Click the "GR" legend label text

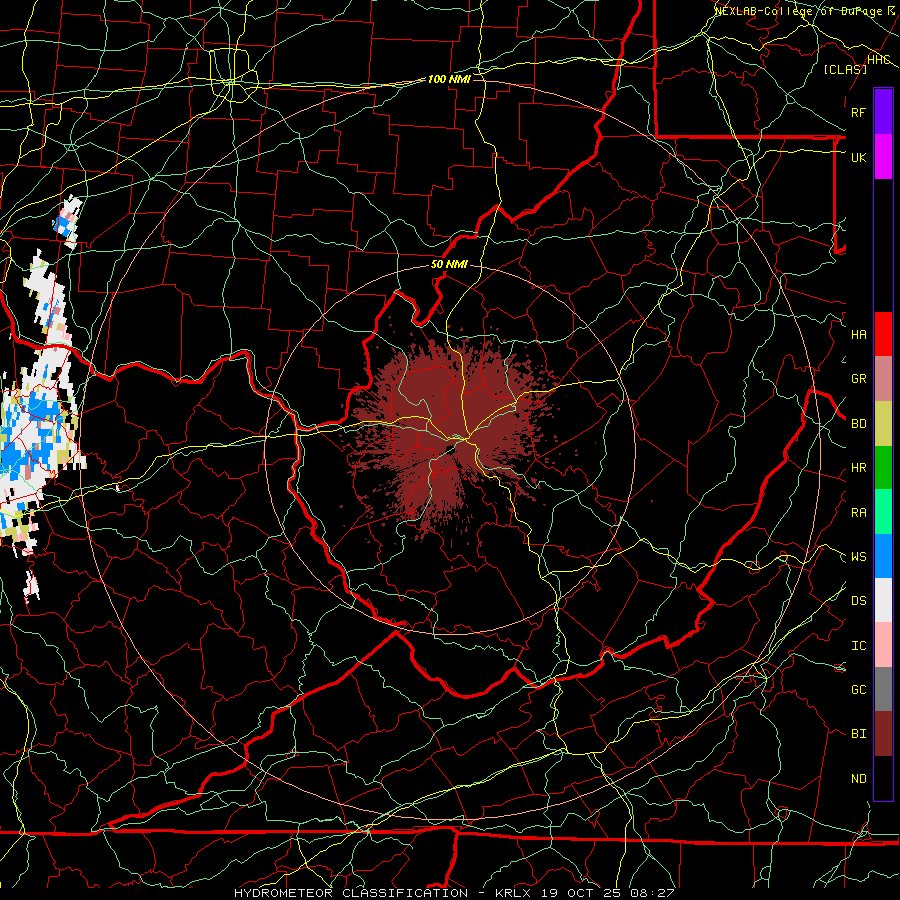click(x=859, y=378)
